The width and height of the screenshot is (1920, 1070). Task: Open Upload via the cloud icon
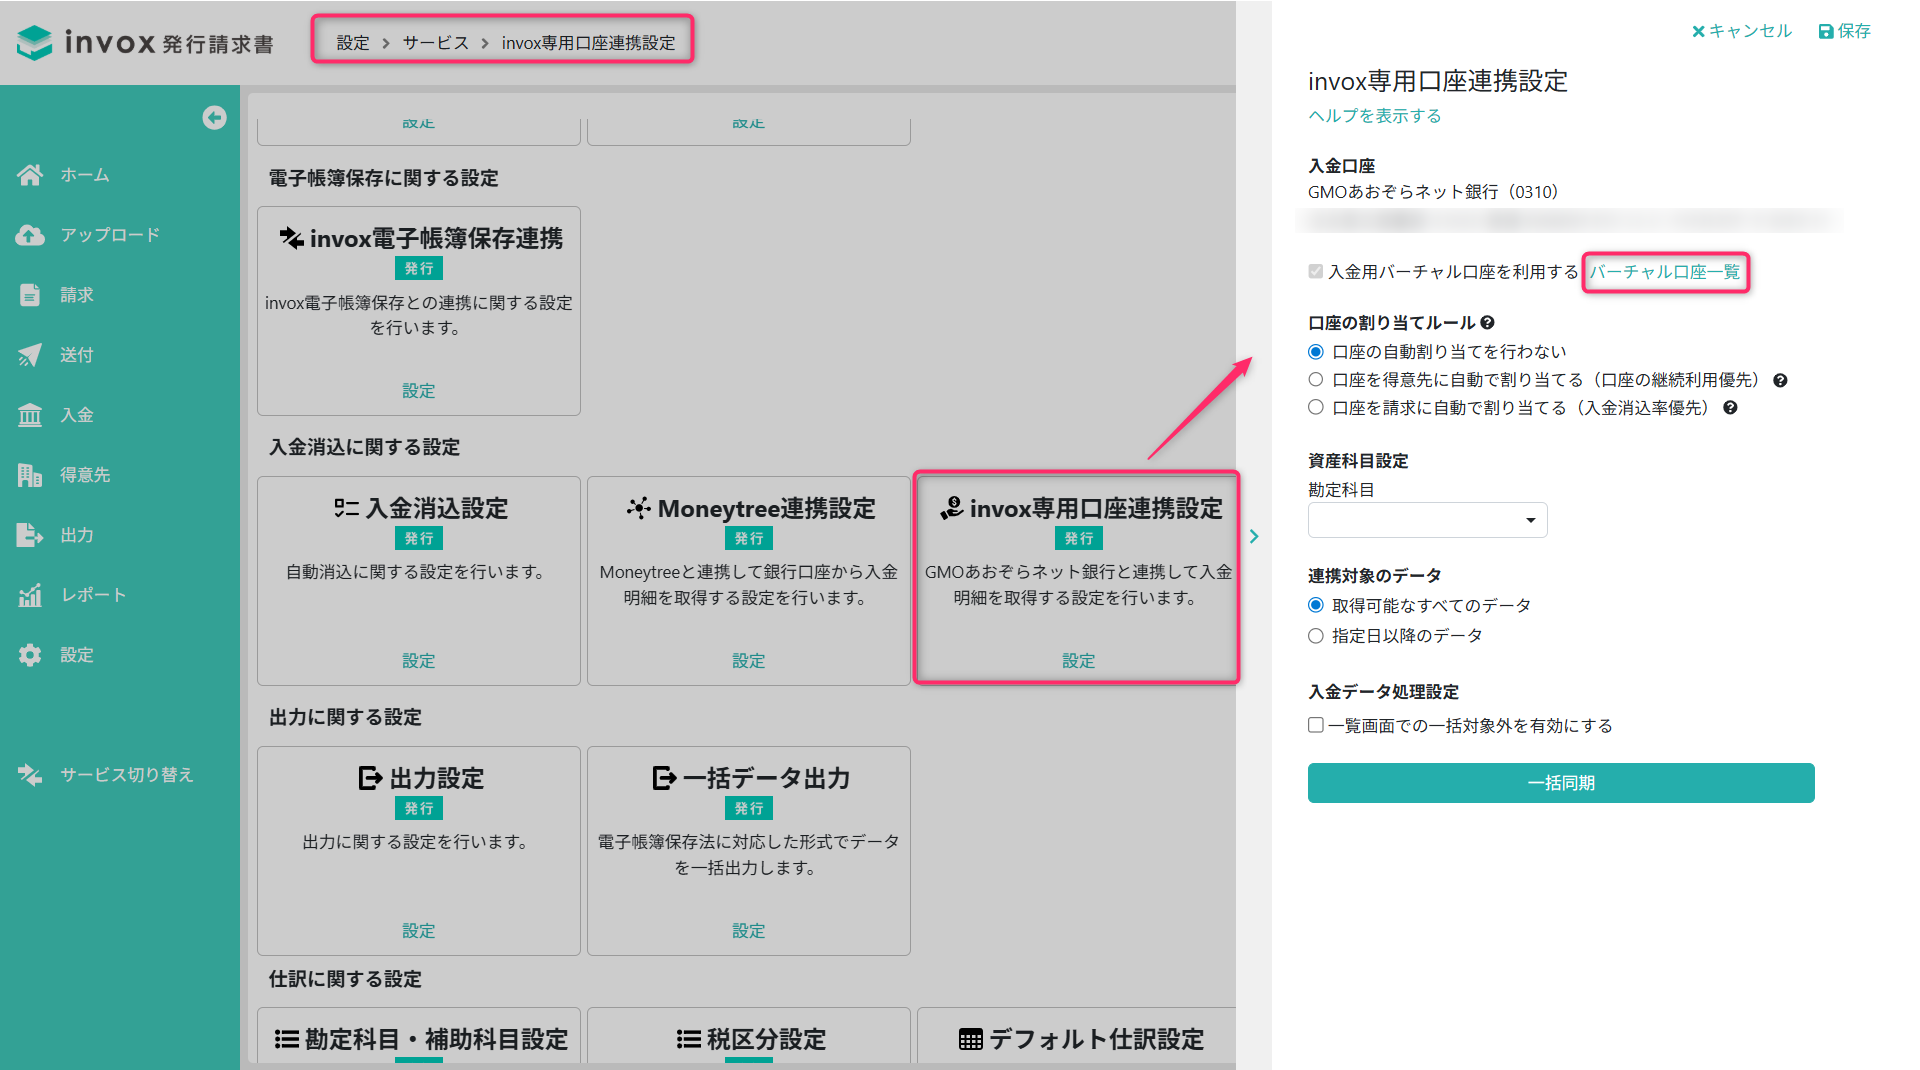click(30, 235)
